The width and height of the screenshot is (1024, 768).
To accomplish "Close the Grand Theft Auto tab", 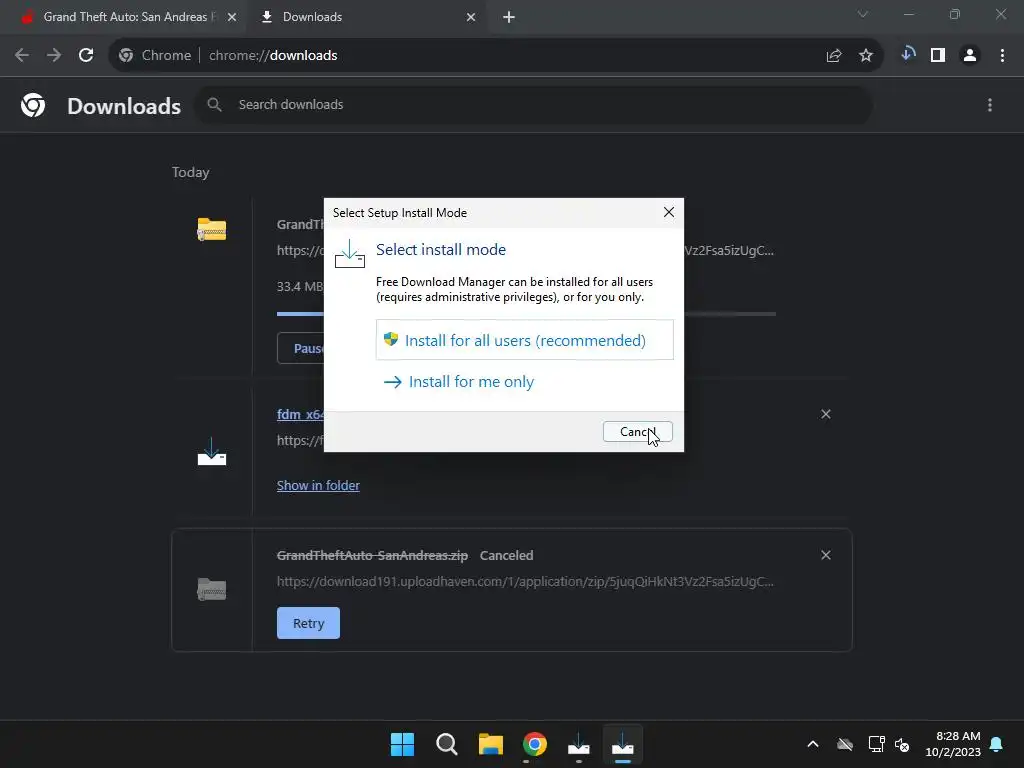I will pos(231,17).
